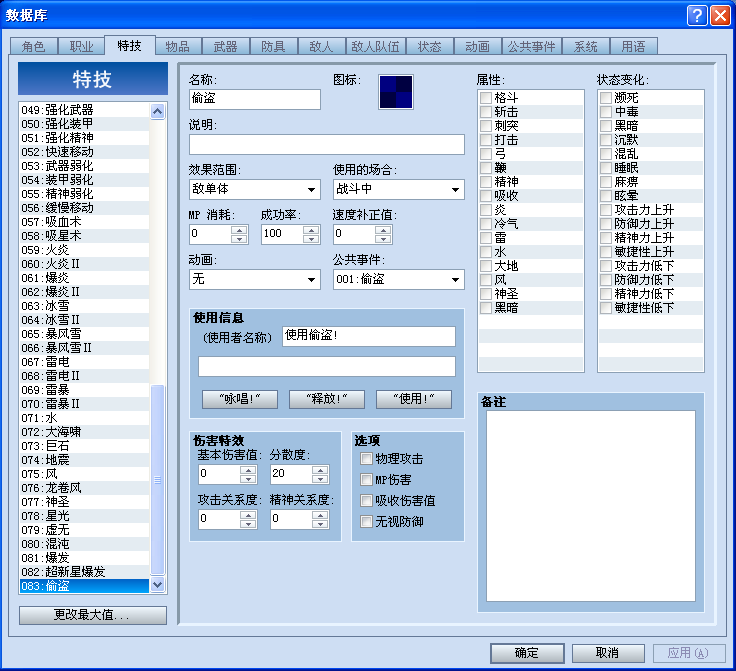Enable 无视防御 option
The image size is (736, 671).
click(x=366, y=521)
